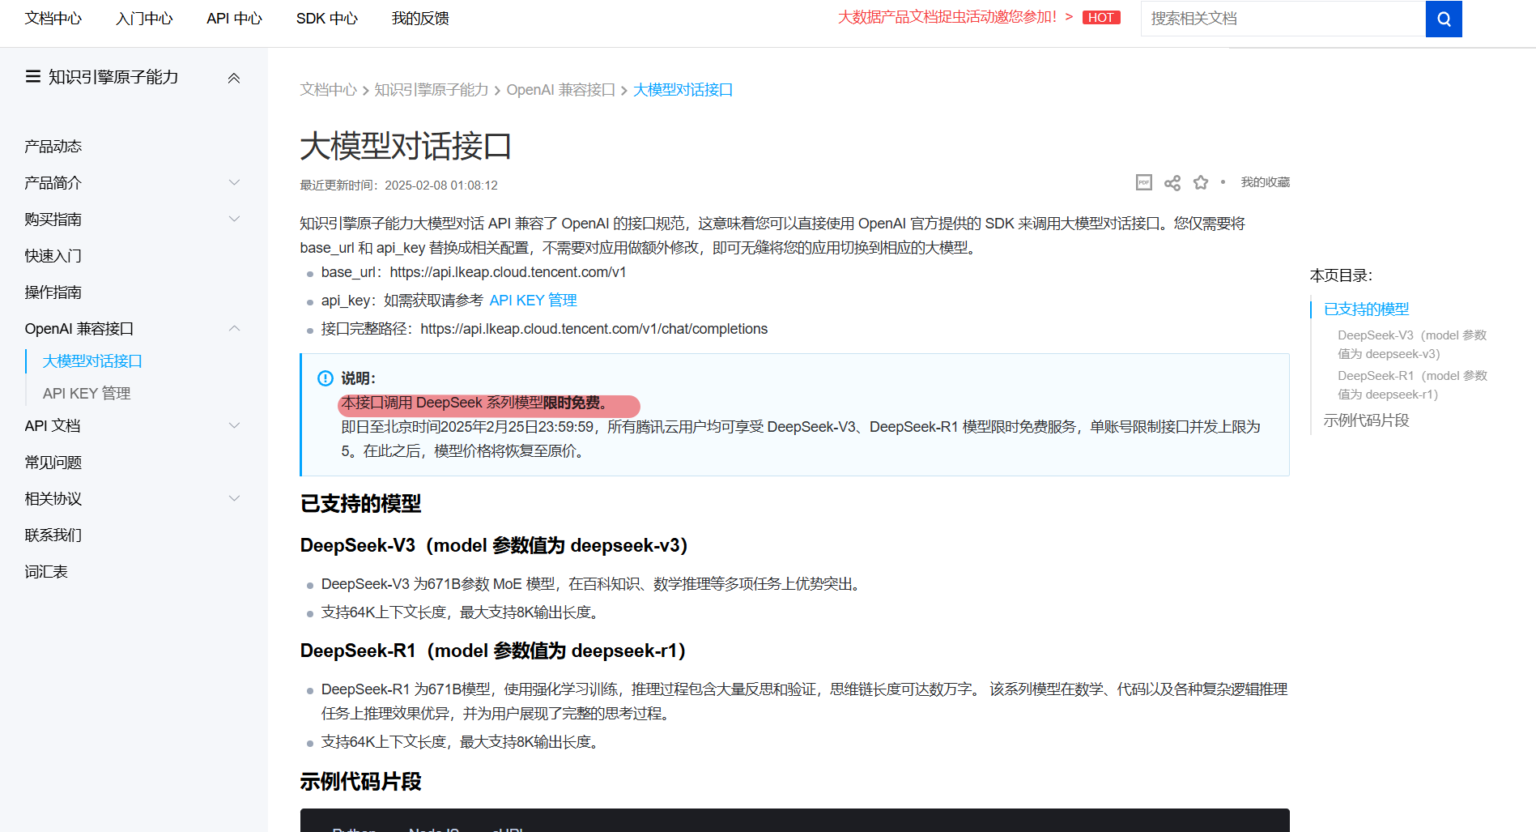Focus the 搜索相关文档 search field

(1283, 18)
